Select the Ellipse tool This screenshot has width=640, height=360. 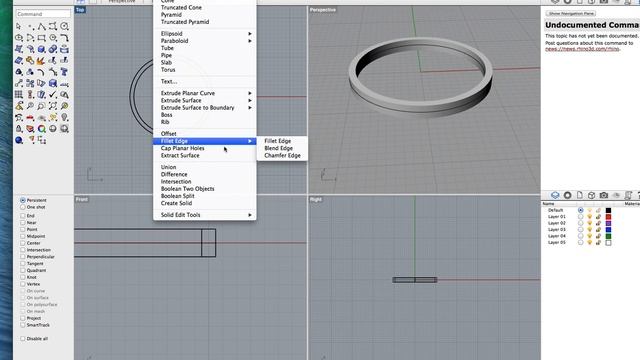click(x=19, y=38)
